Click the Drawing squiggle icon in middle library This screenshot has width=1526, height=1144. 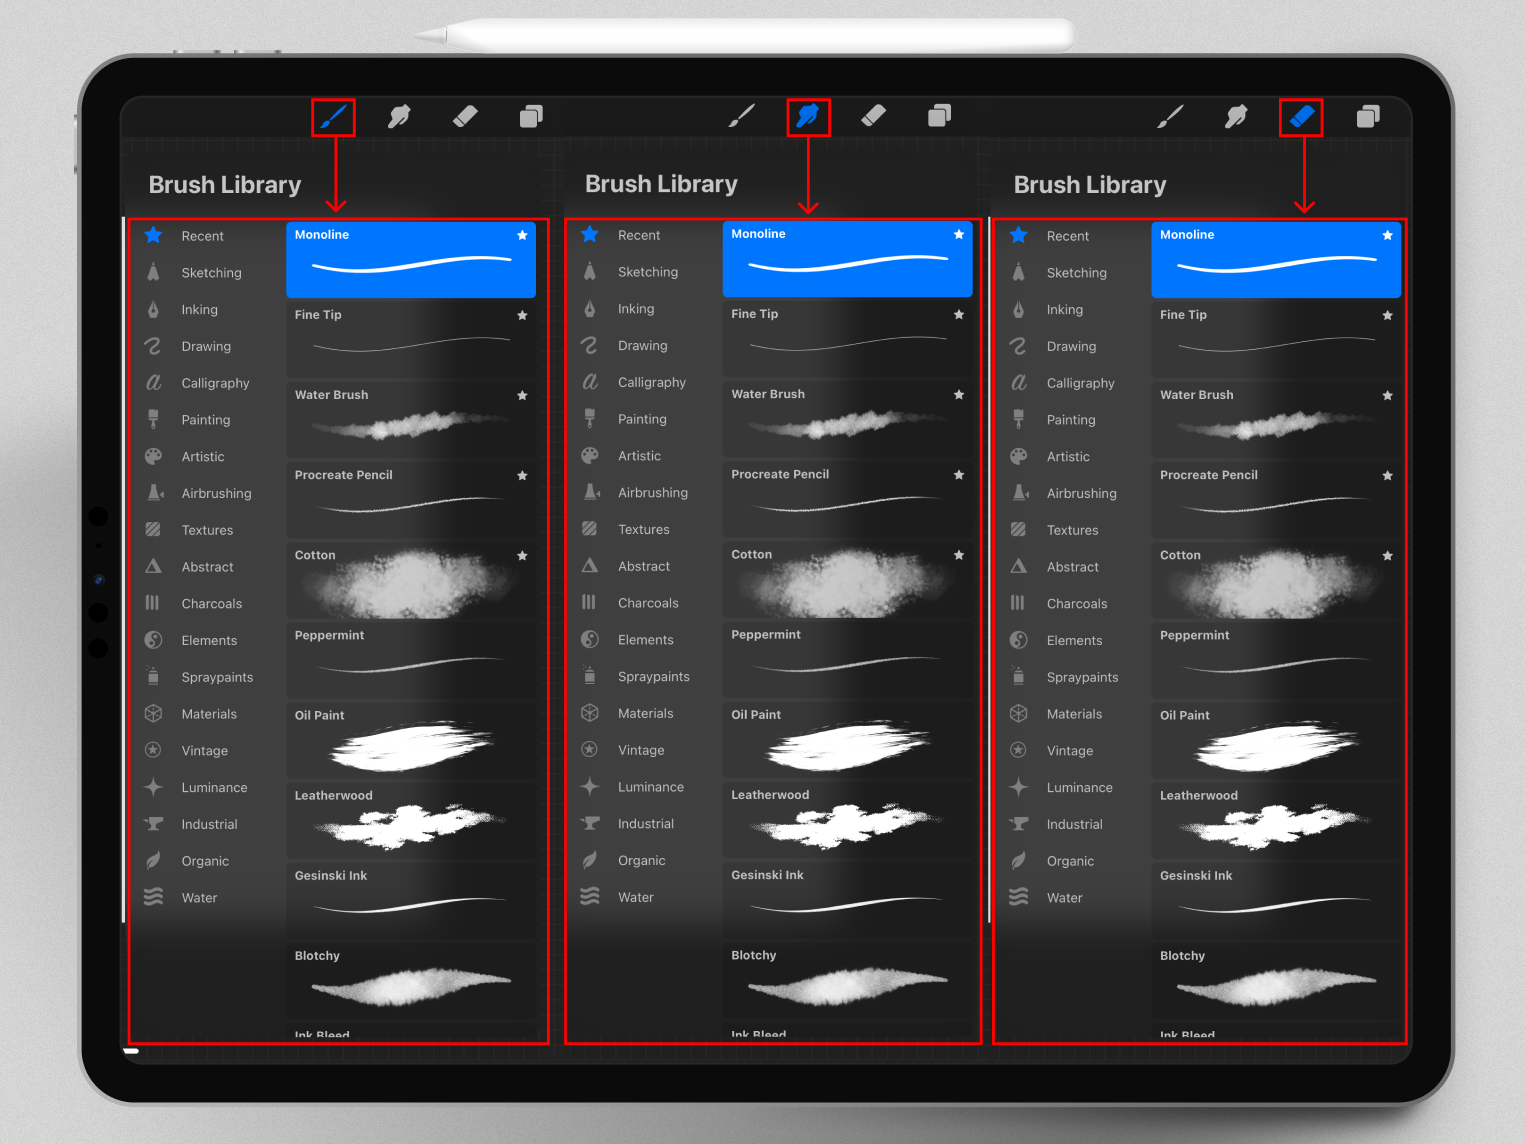point(590,345)
